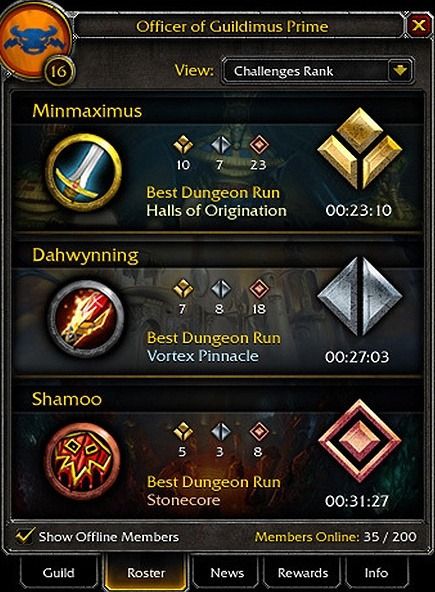Viewport: 435px width, 592px height.
Task: Click the yellow arrow on View dropdown
Action: pos(400,71)
